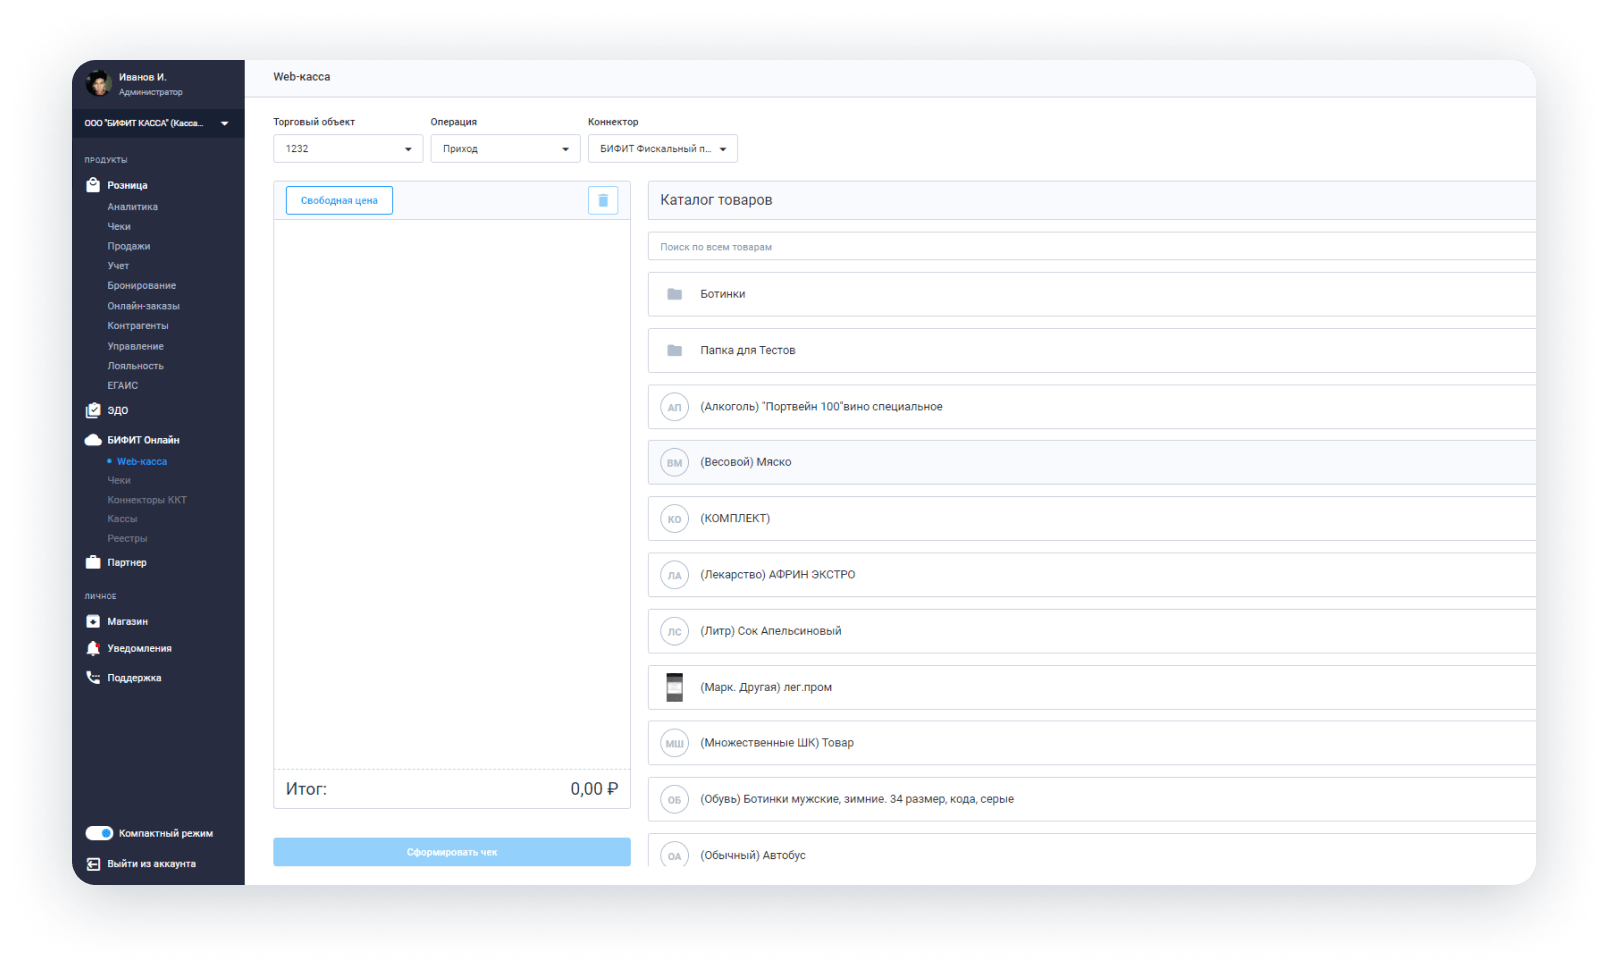Click Выйти из аккаунта link
Screen dimensions: 1608x969
(151, 864)
